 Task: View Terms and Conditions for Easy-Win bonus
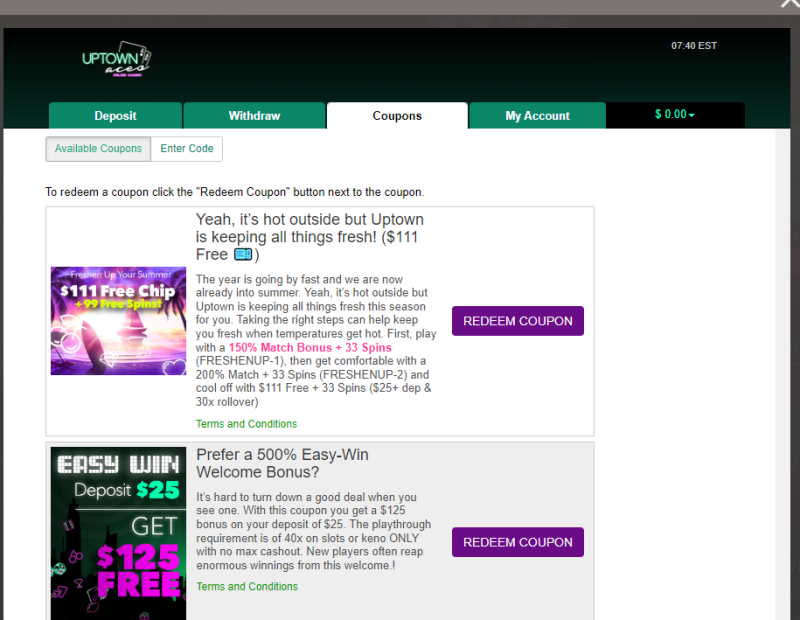coord(246,587)
